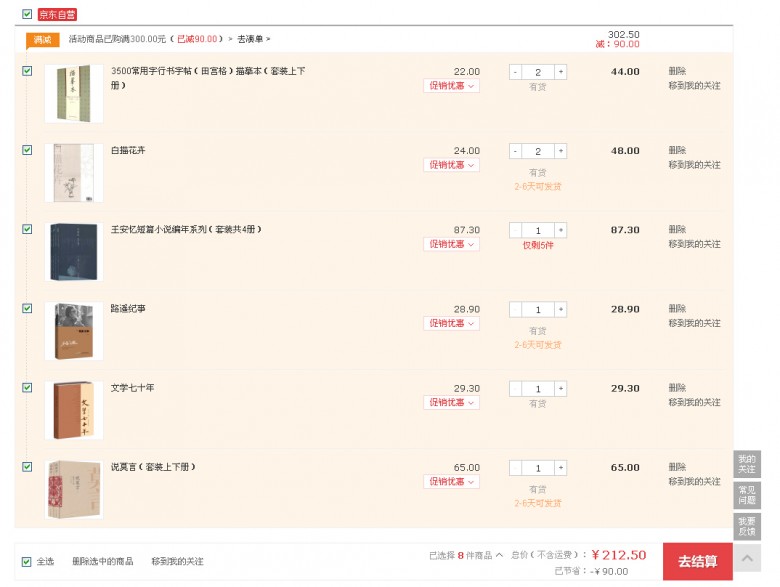
Task: Delete the 白描花卉 item
Action: pos(677,150)
